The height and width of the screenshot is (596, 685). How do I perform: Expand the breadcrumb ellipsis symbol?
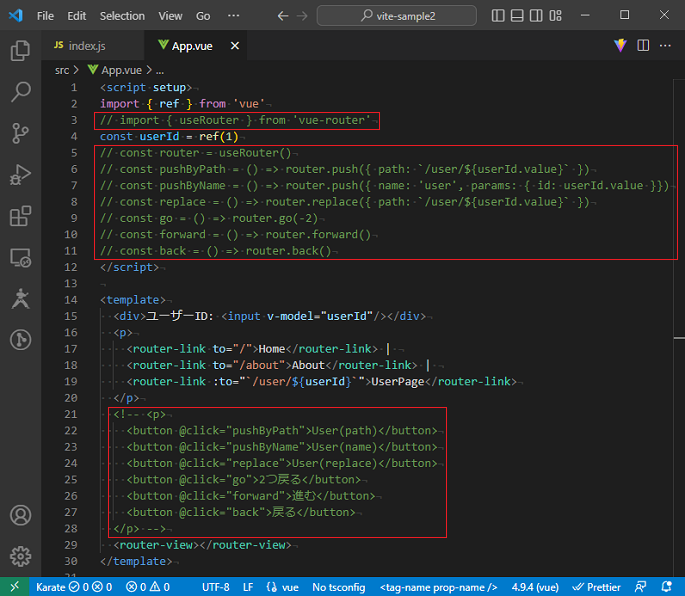coord(160,70)
